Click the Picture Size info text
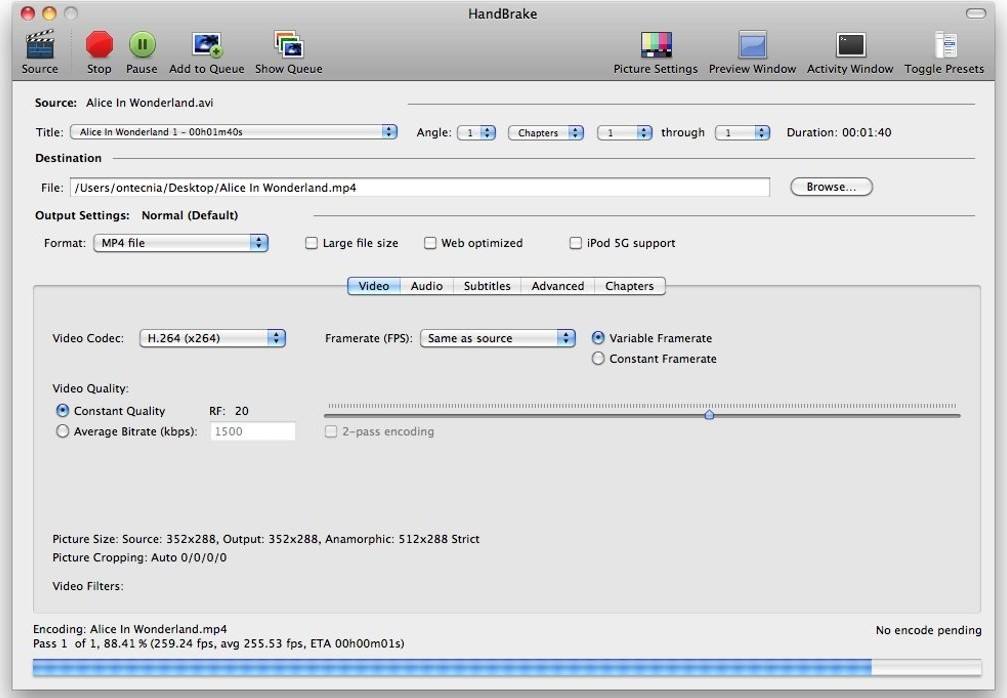Viewport: 1007px width, 698px height. coord(266,539)
